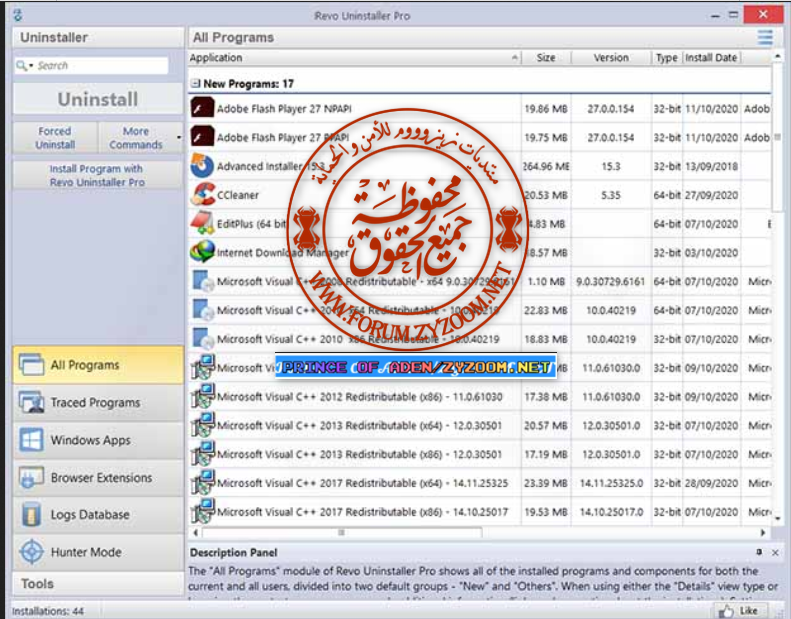Click the Revo Uninstaller title bar icon
The image size is (791, 619).
(18, 15)
